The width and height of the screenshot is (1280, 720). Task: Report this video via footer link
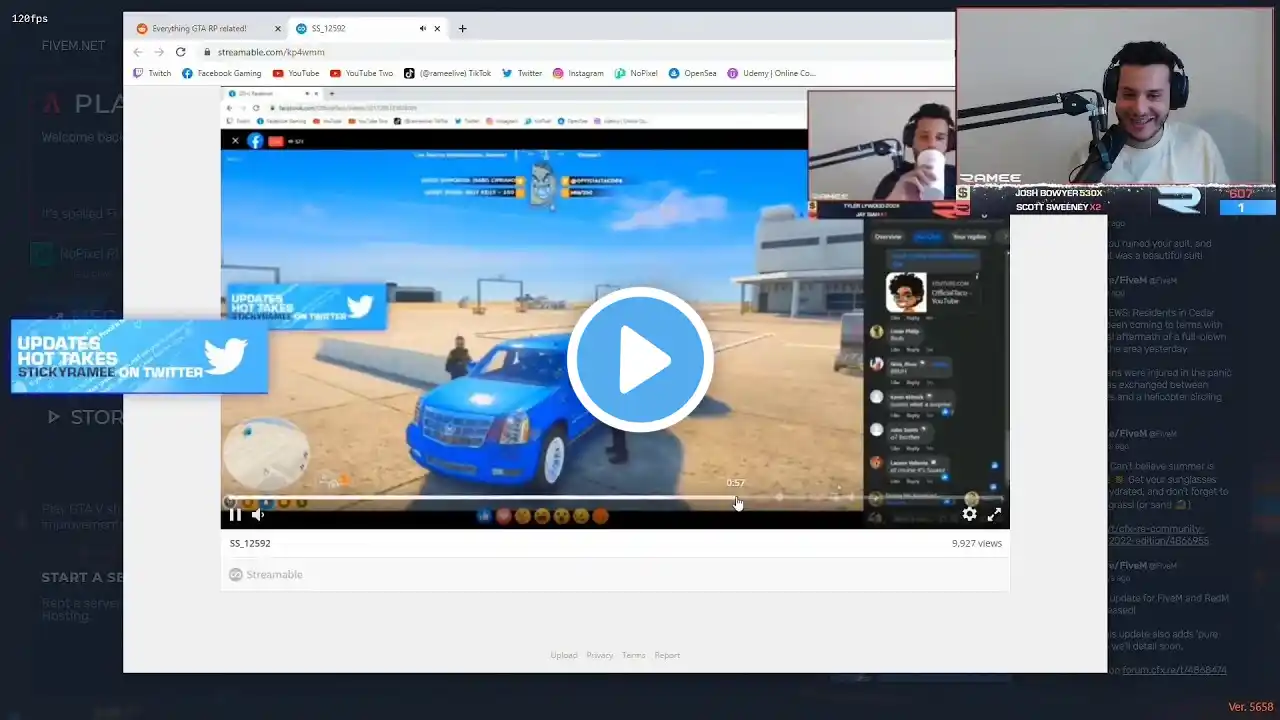click(x=667, y=655)
